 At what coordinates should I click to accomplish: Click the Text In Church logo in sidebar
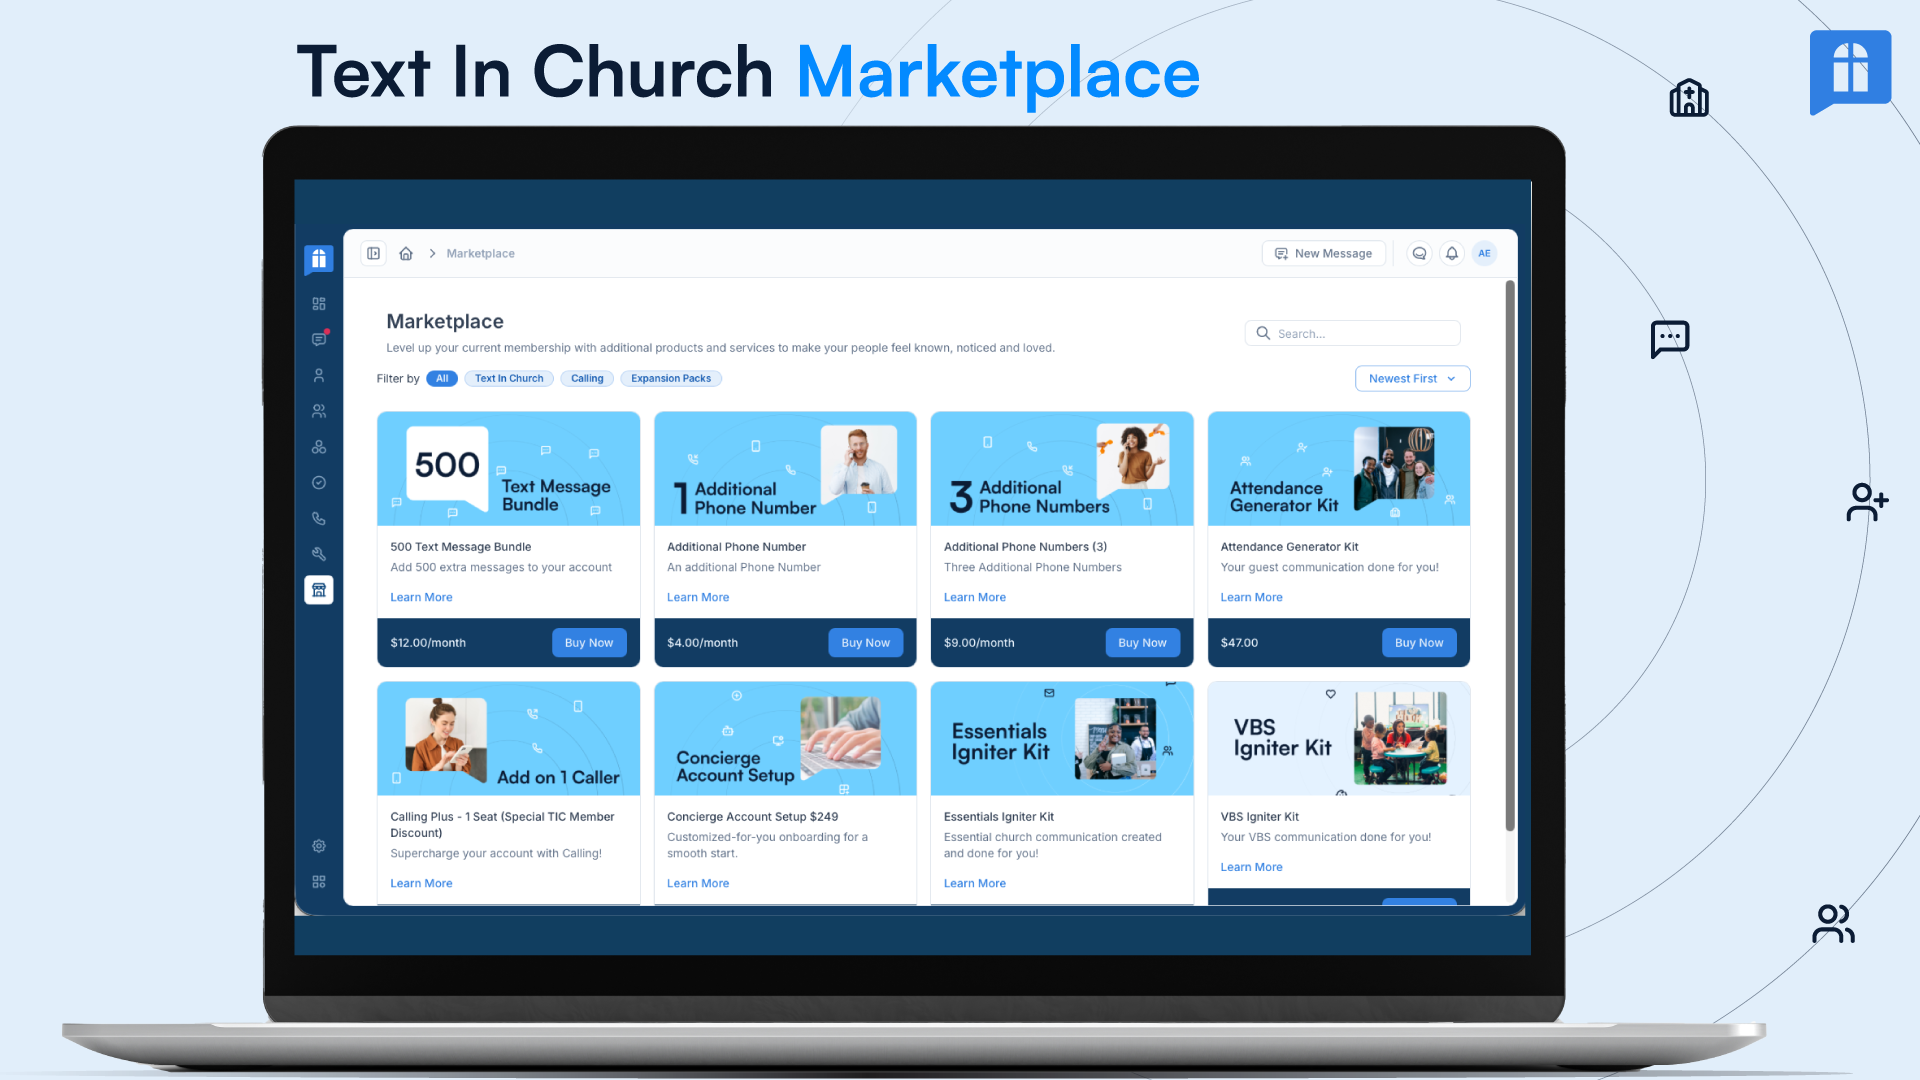point(318,260)
